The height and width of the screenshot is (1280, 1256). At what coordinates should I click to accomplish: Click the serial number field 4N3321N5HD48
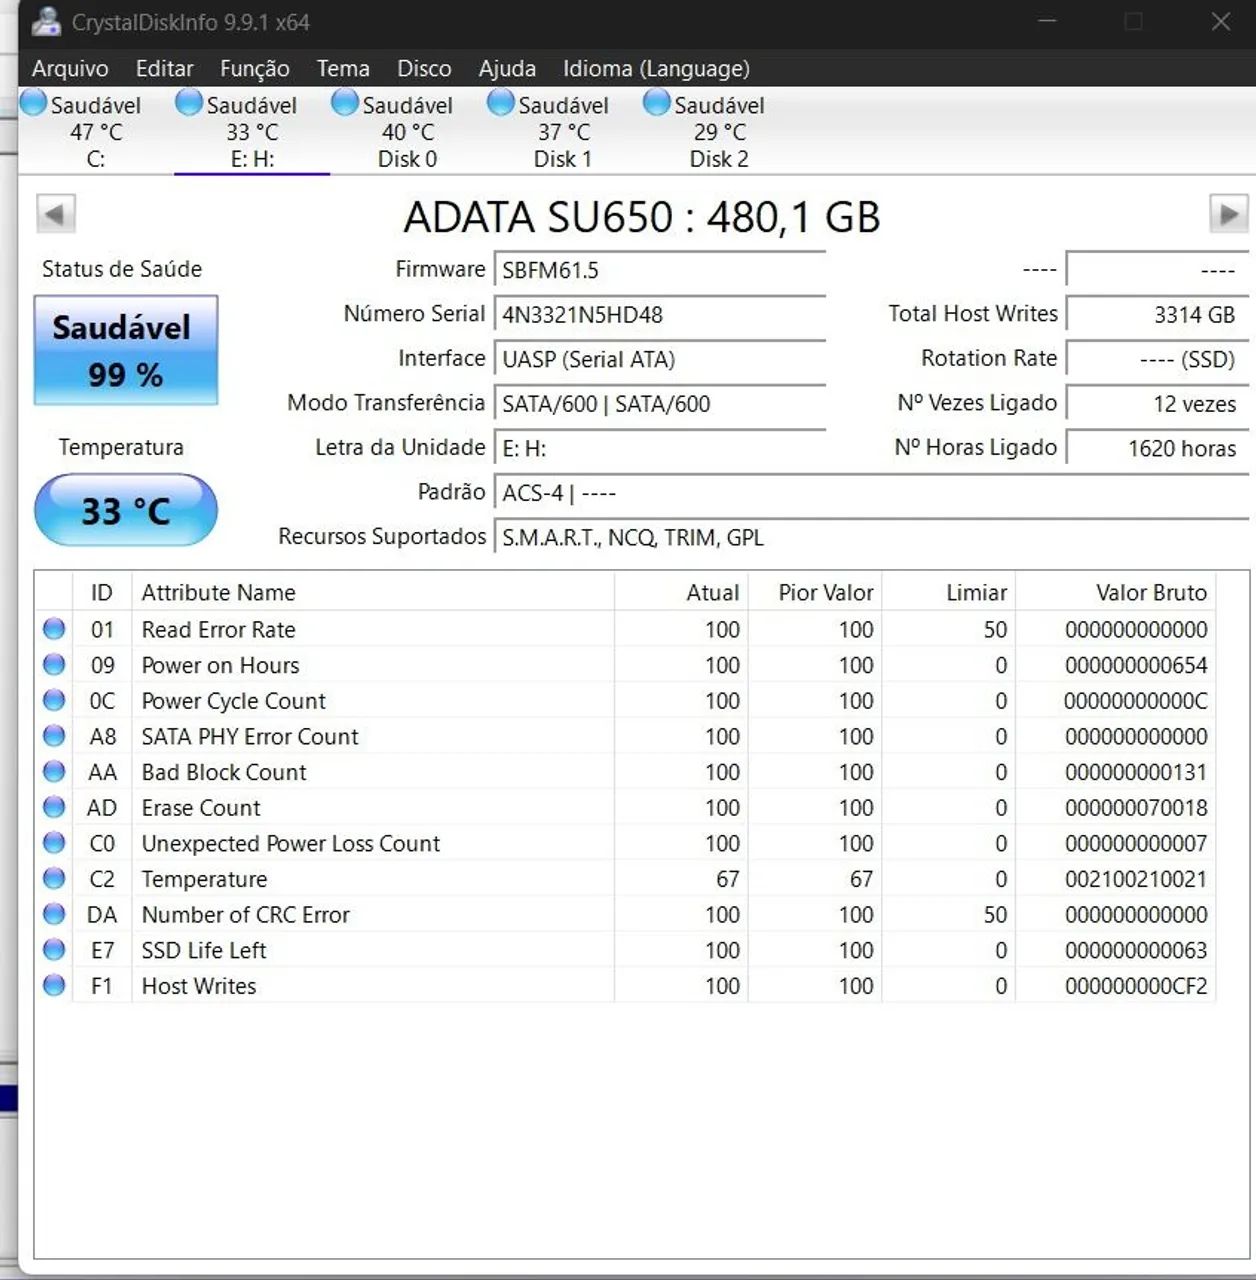(x=660, y=314)
